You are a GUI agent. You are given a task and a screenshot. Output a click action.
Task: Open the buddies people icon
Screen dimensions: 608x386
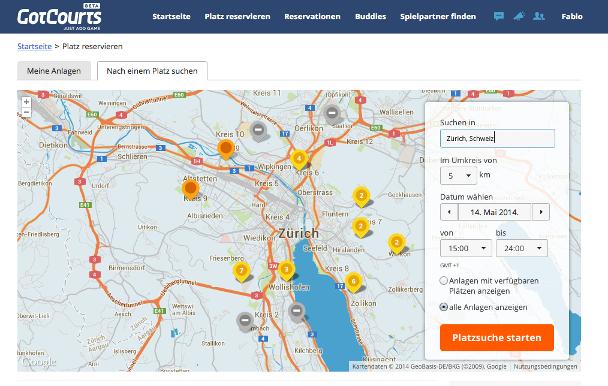(539, 16)
